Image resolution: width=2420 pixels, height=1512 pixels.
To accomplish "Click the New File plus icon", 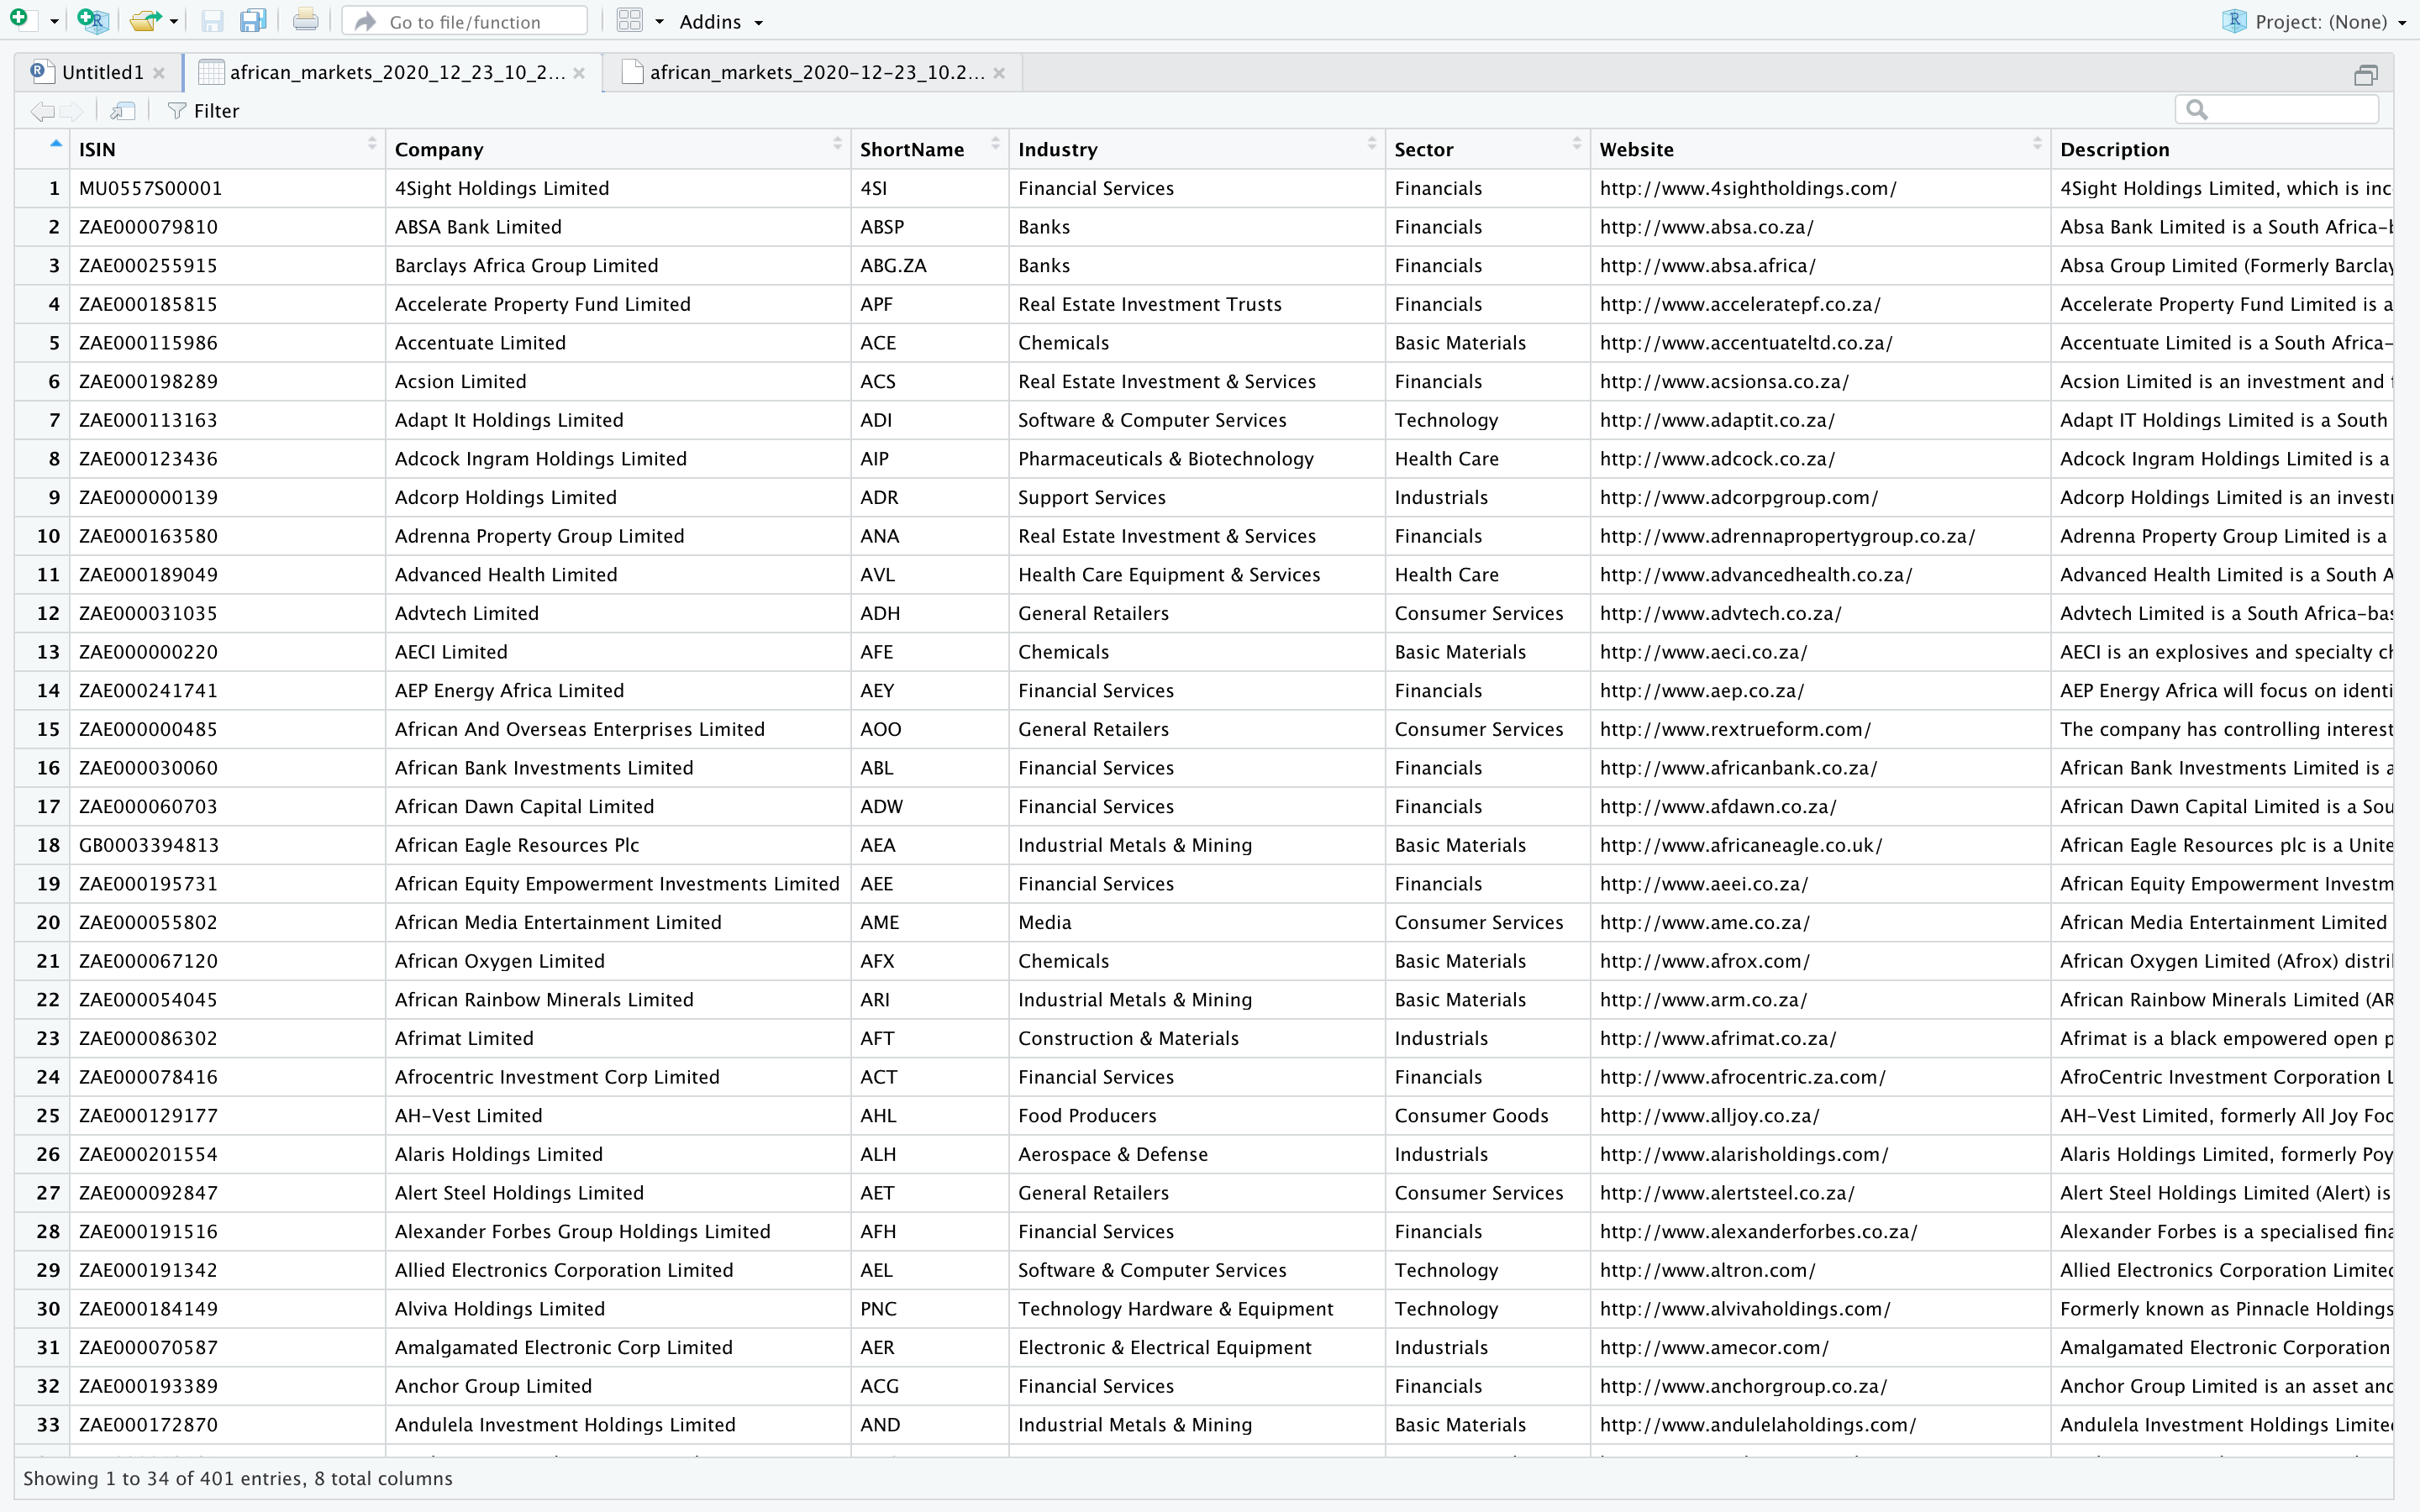I will (19, 20).
